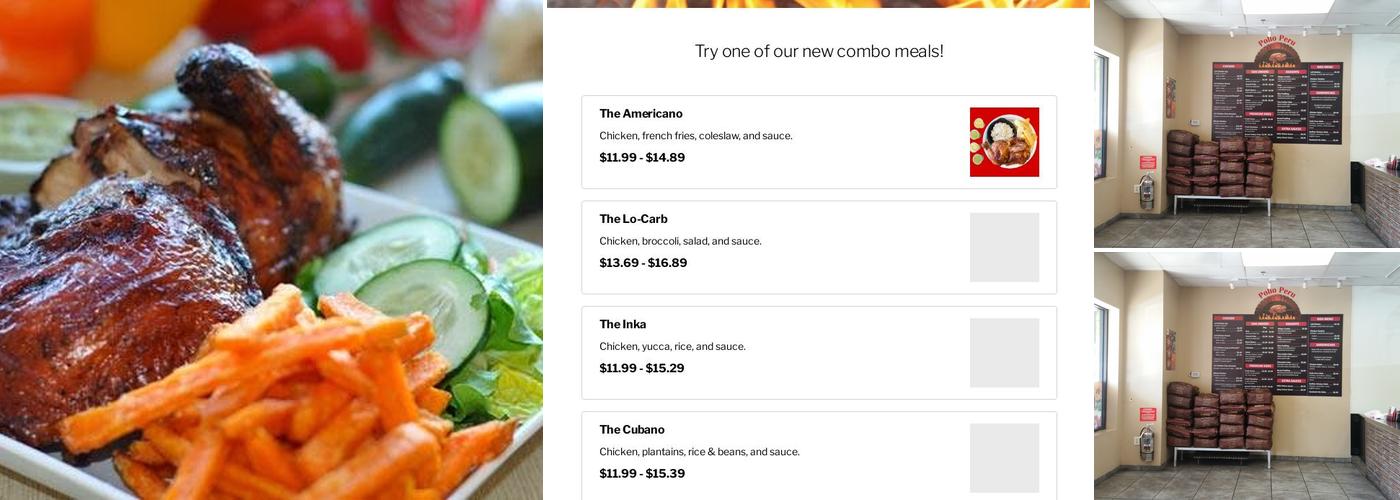Open The Americano combo title
The width and height of the screenshot is (1400, 500).
click(x=641, y=114)
